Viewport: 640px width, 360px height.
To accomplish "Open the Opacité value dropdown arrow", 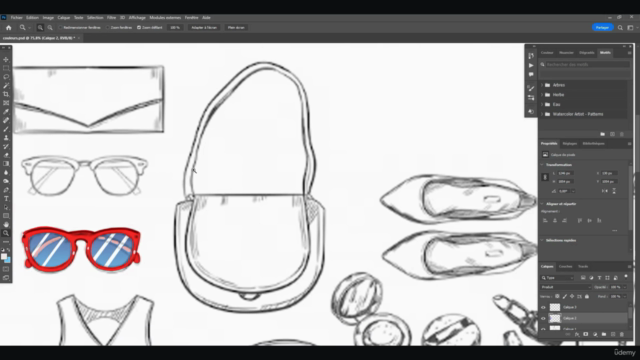I will coord(625,287).
